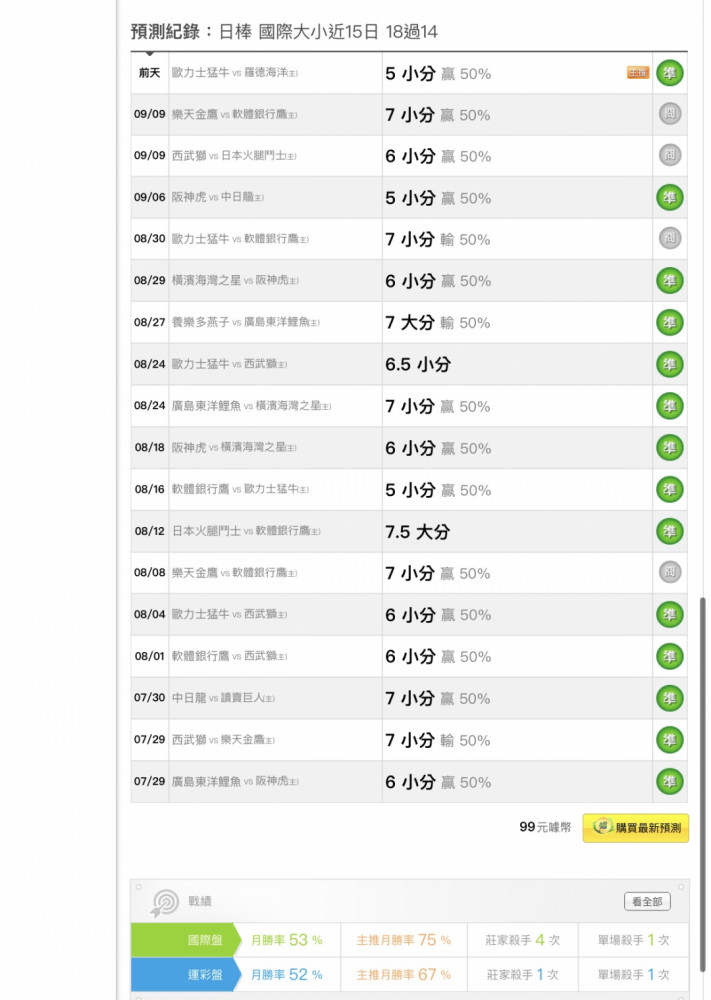
Task: Click green 準 badge on 08/12 日本火腿鬥士 row
Action: [669, 531]
